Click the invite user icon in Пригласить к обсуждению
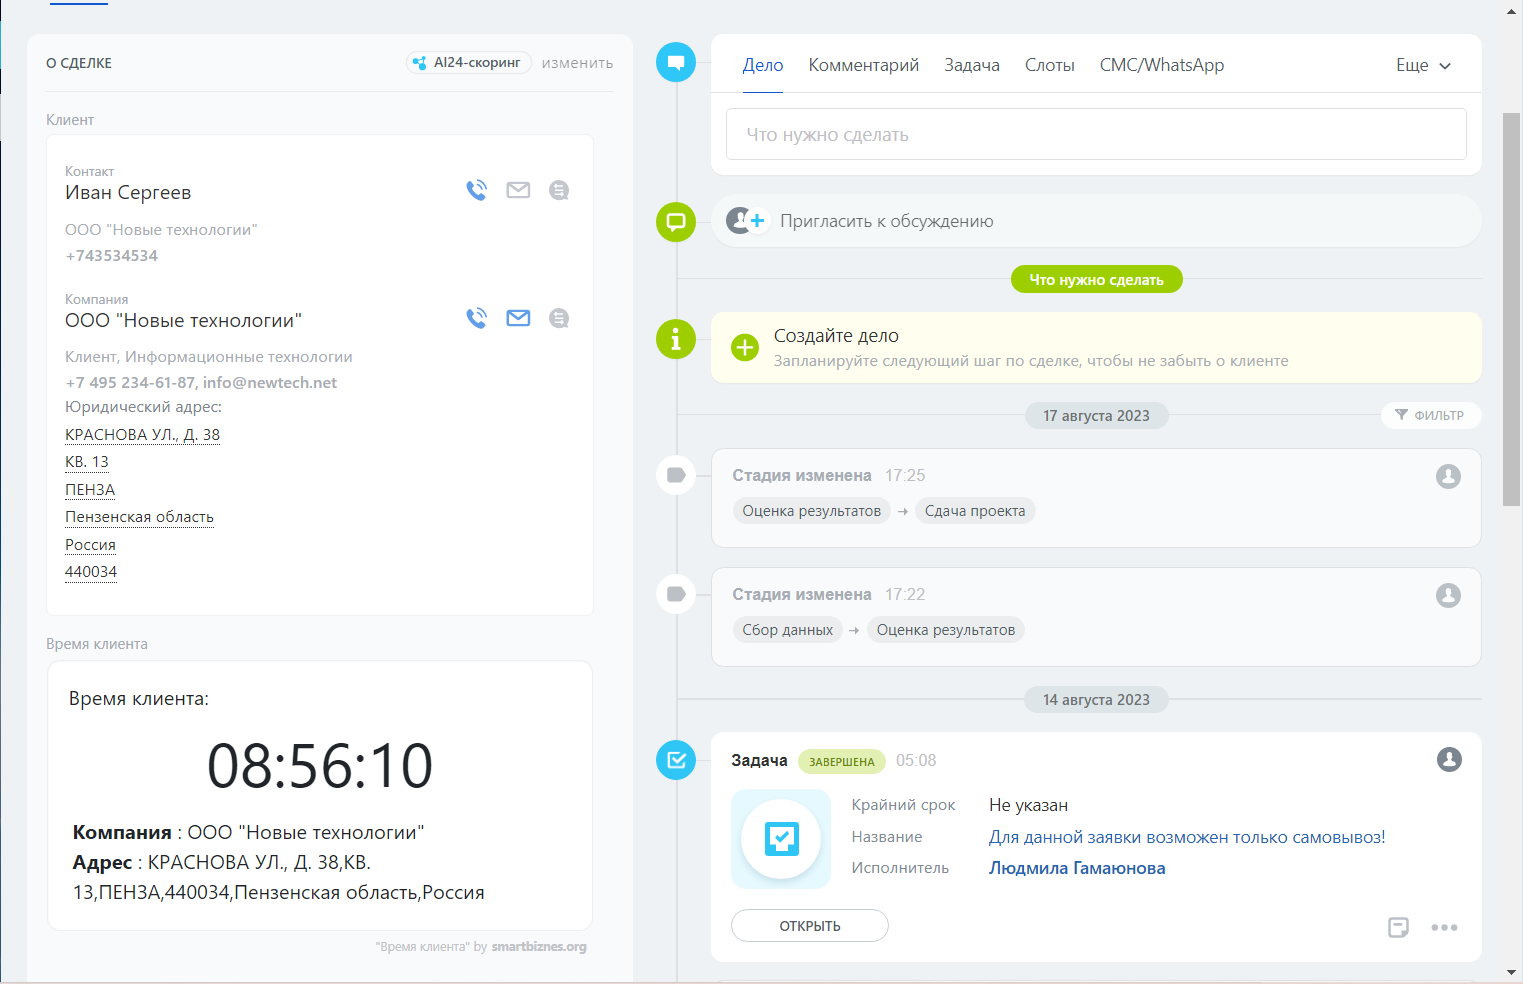The image size is (1523, 984). (x=745, y=221)
